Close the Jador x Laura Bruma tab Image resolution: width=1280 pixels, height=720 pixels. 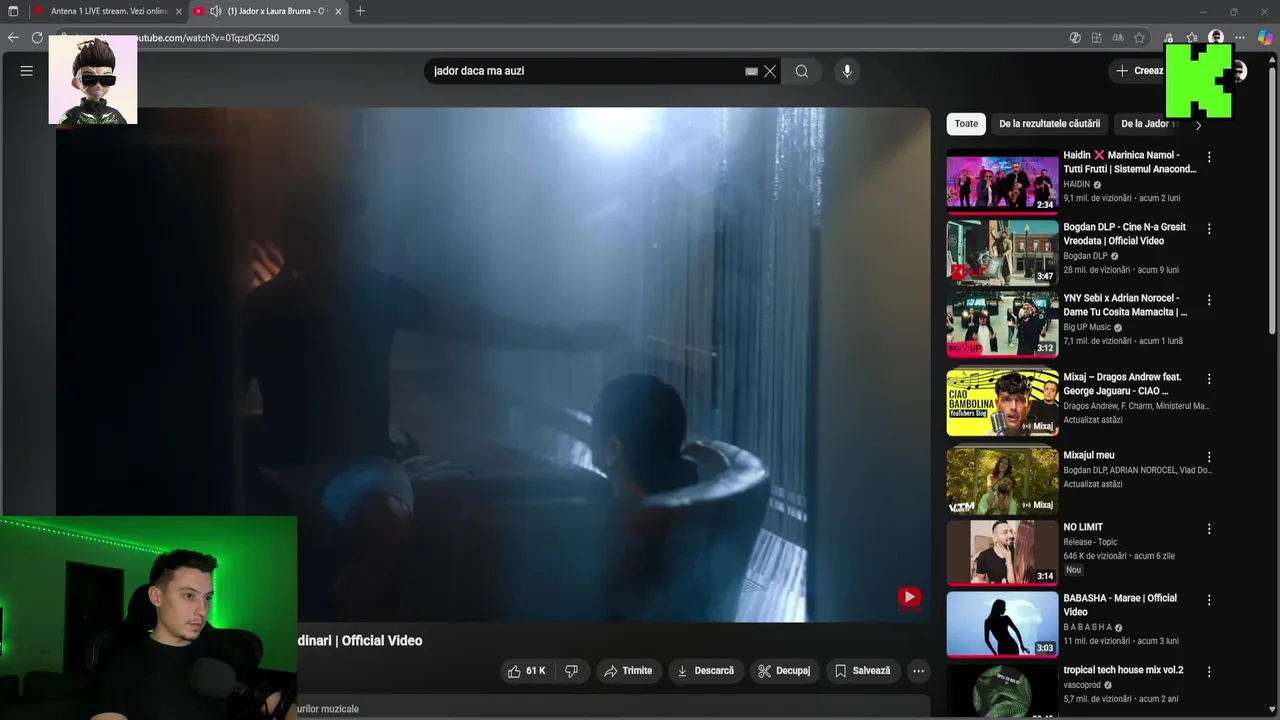tap(338, 11)
